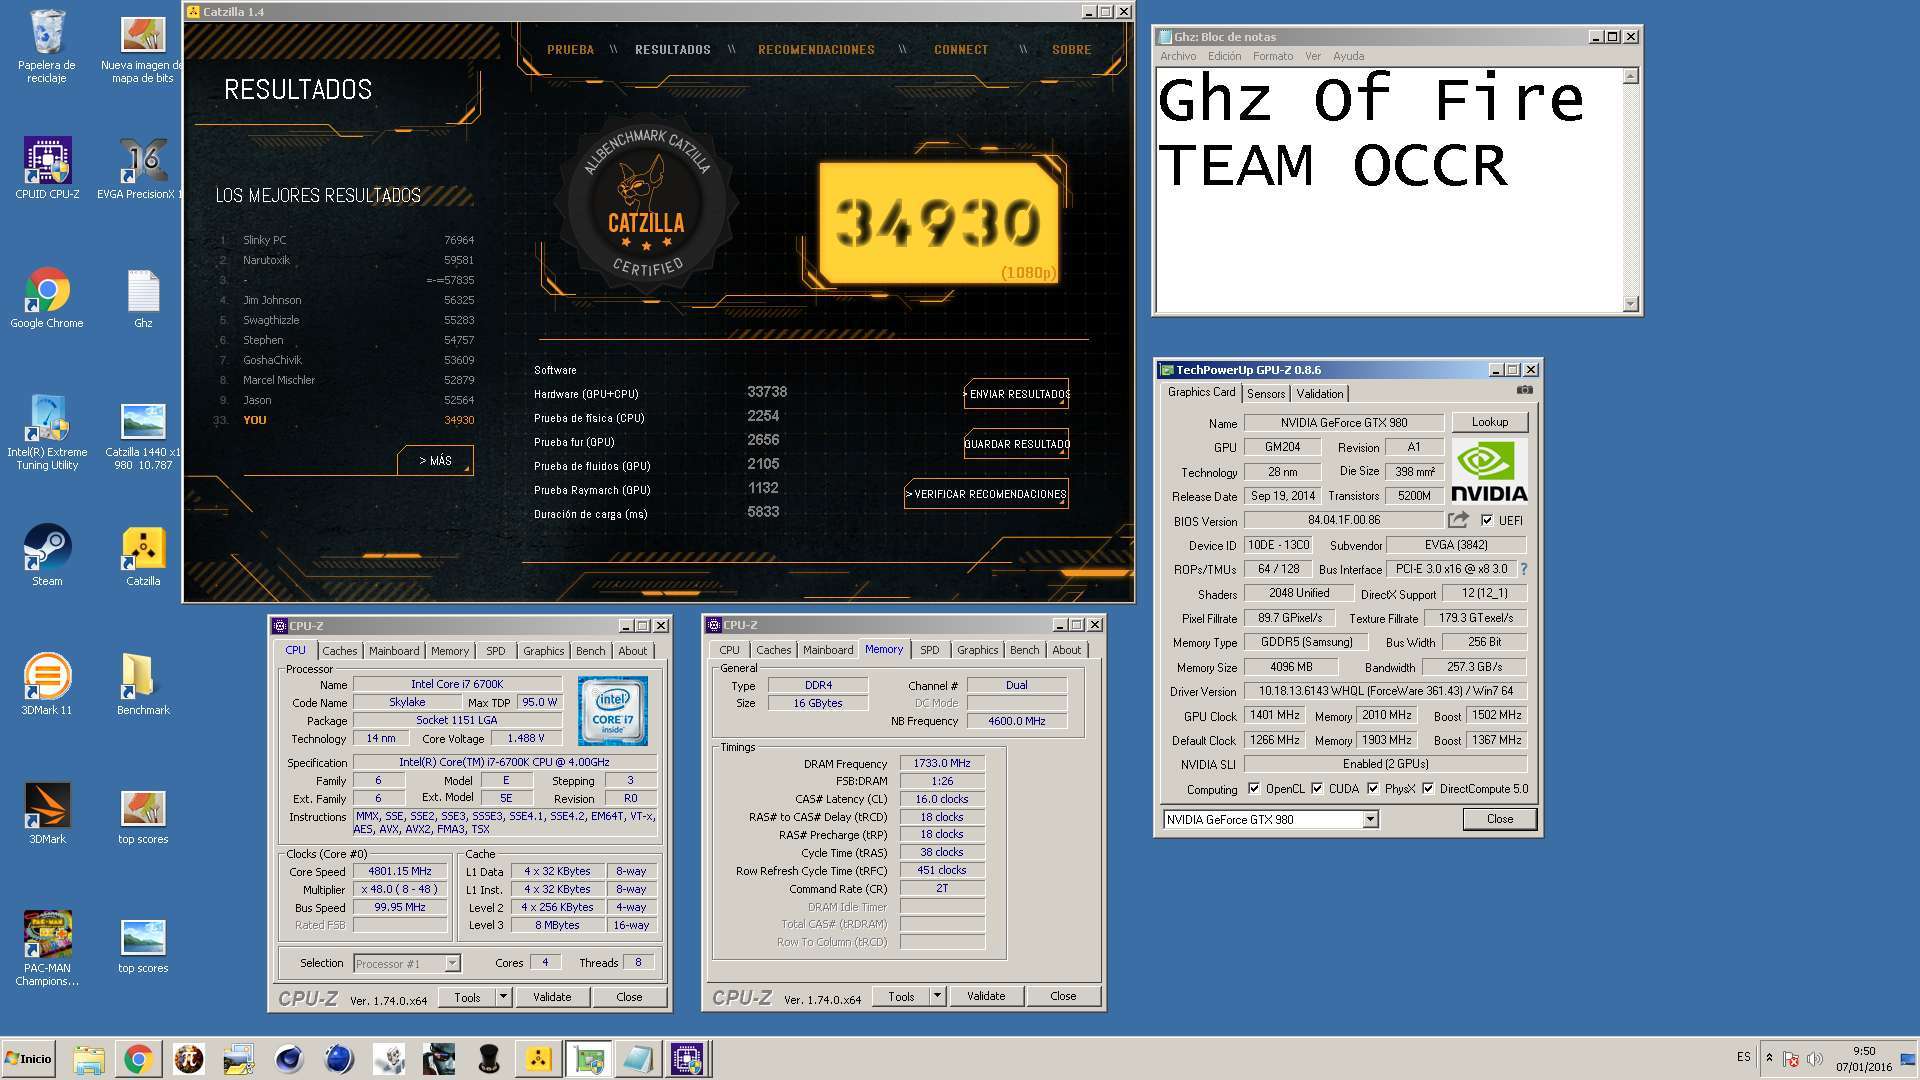Image resolution: width=1920 pixels, height=1080 pixels.
Task: Open the Steam desktop shortcut
Action: pyautogui.click(x=47, y=555)
